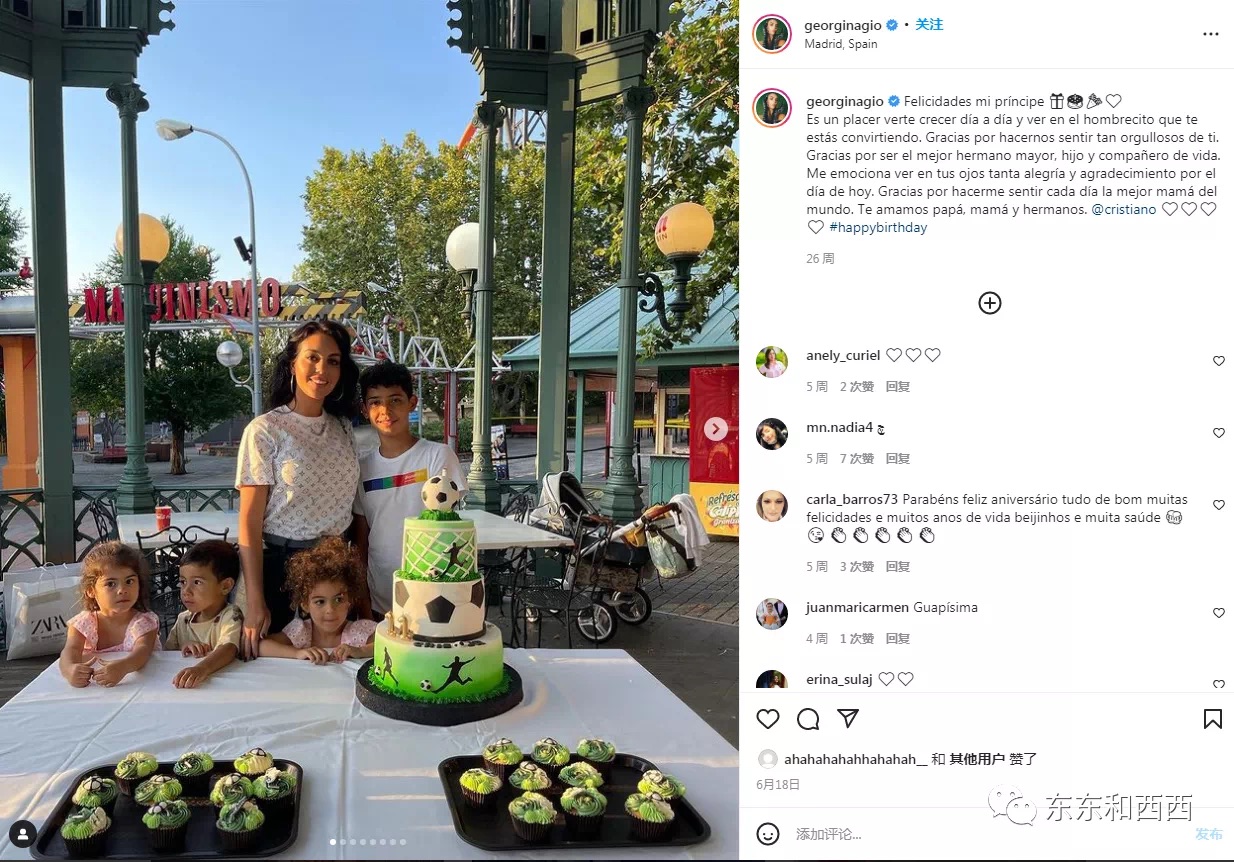Save the post with the bookmark icon
This screenshot has height=862, width=1234.
1212,719
